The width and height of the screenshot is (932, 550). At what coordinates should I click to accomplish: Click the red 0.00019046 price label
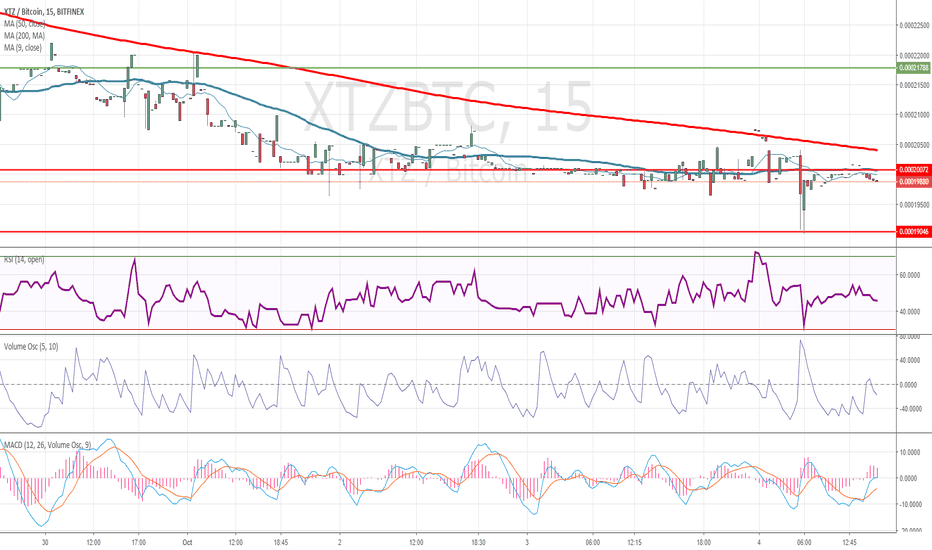coord(914,231)
